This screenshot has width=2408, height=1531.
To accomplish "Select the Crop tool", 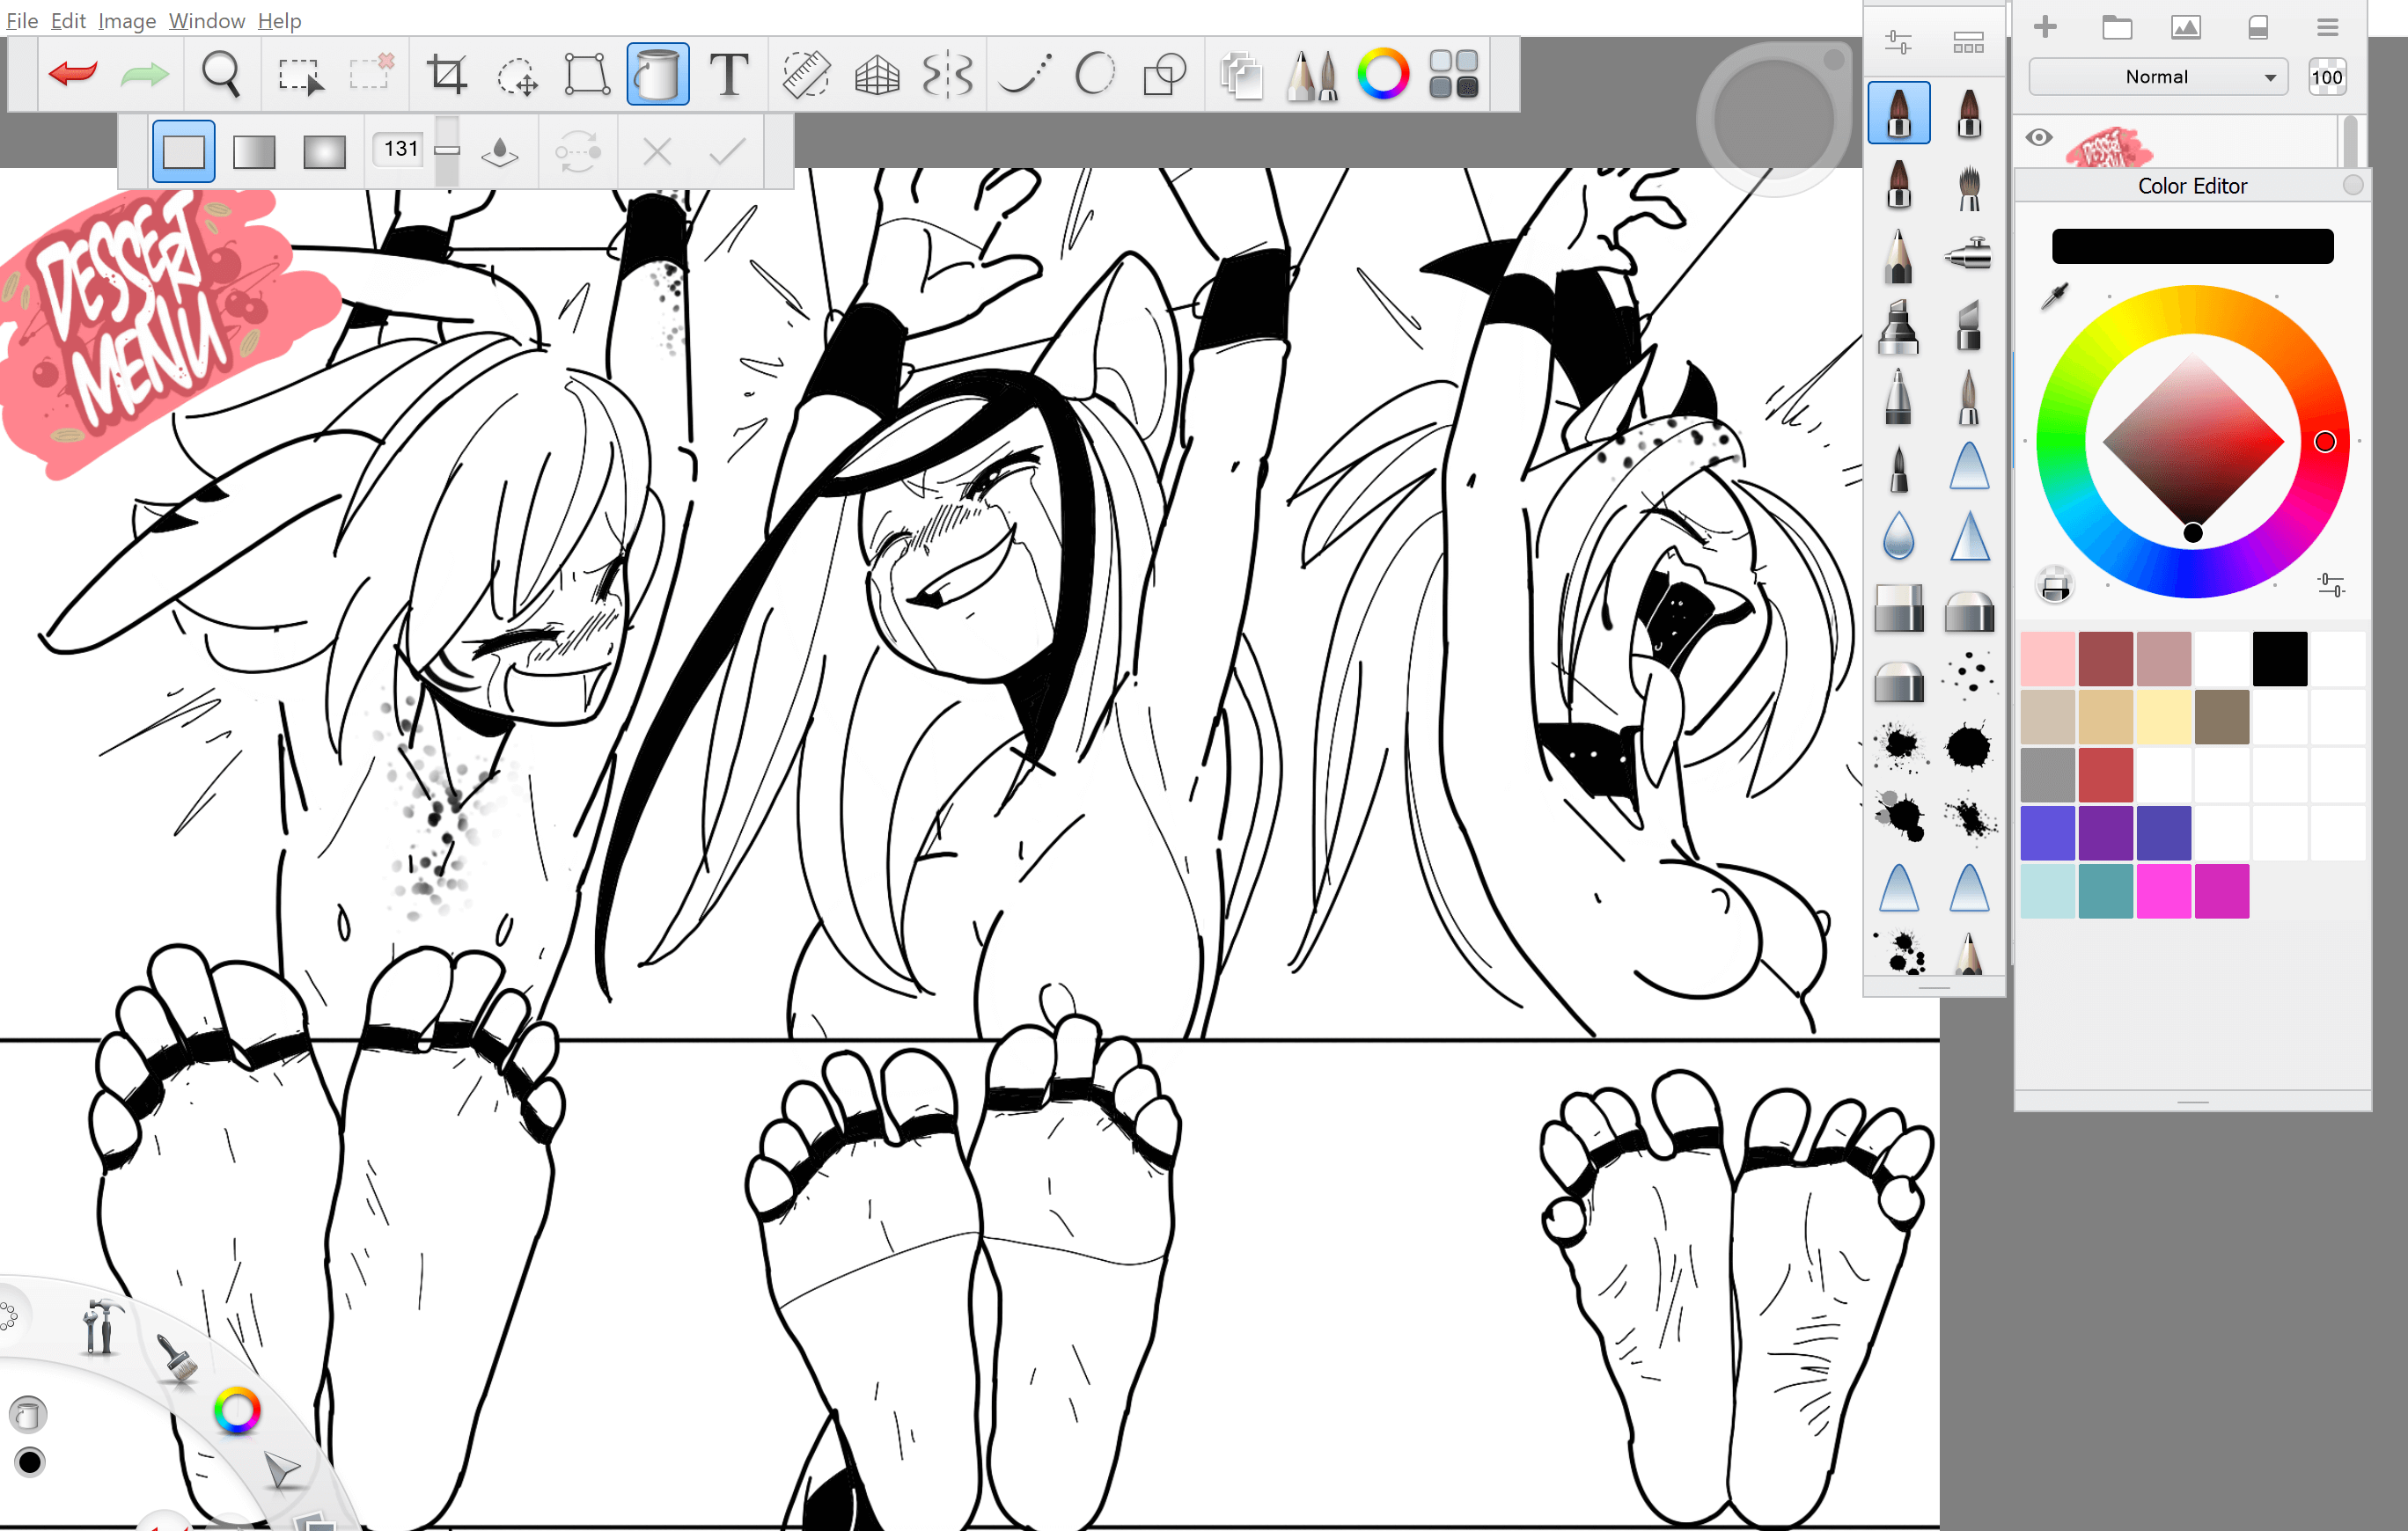I will click(x=446, y=74).
